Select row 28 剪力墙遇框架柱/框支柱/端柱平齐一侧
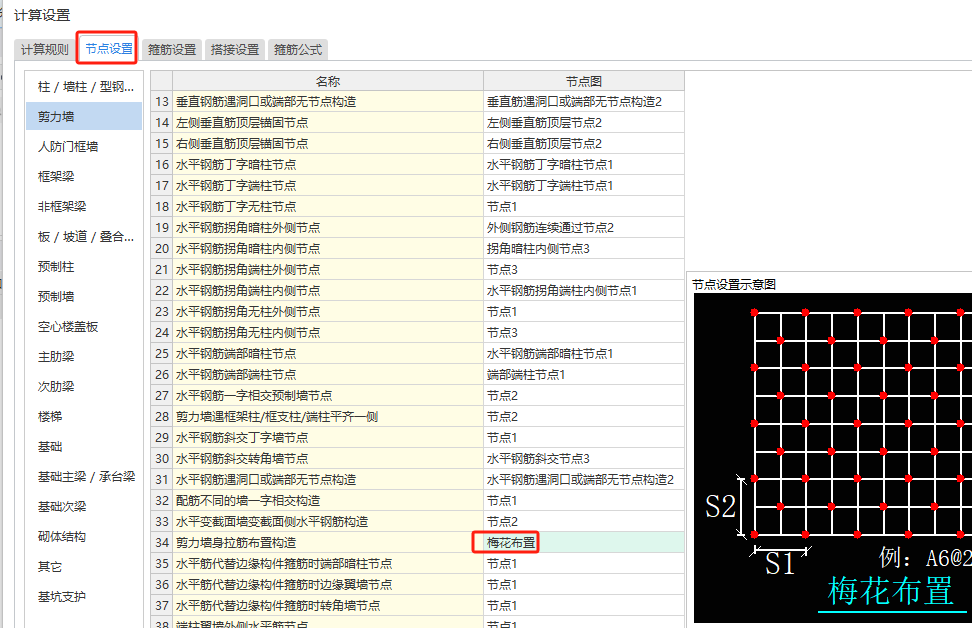 (418, 417)
